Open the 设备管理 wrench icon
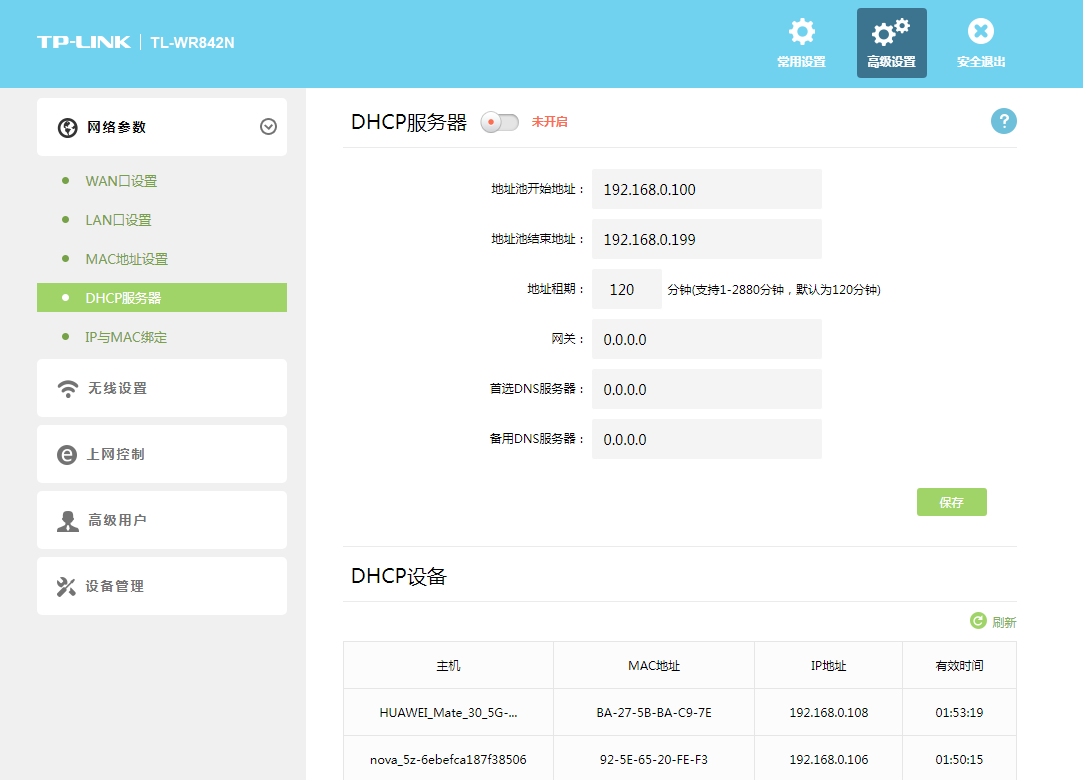 [67, 585]
